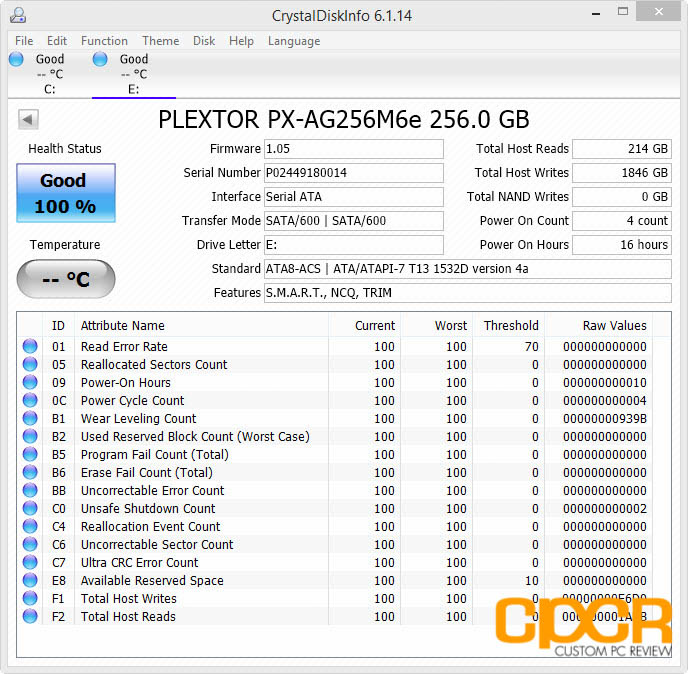Screen dimensions: 688x674
Task: Open the Language menu
Action: (x=294, y=41)
